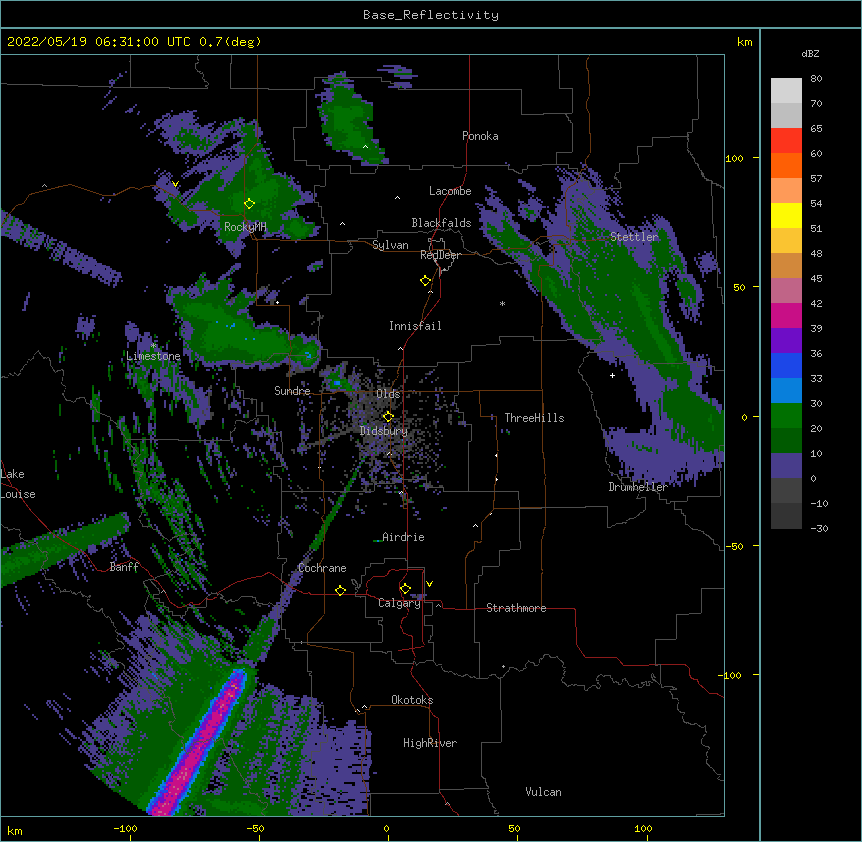Click the yellow radar site marker near Olds
This screenshot has height=842, width=862.
point(388,416)
